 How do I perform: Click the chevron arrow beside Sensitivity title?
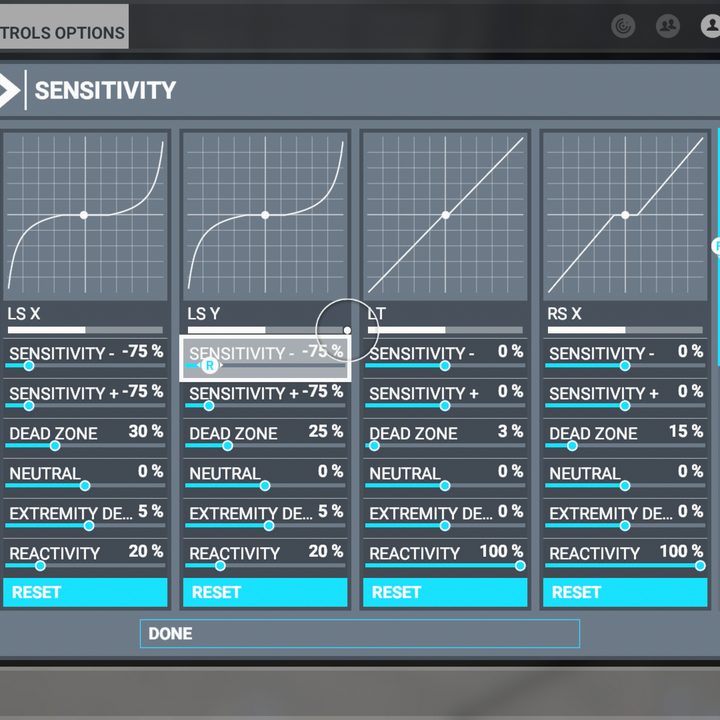coord(8,90)
